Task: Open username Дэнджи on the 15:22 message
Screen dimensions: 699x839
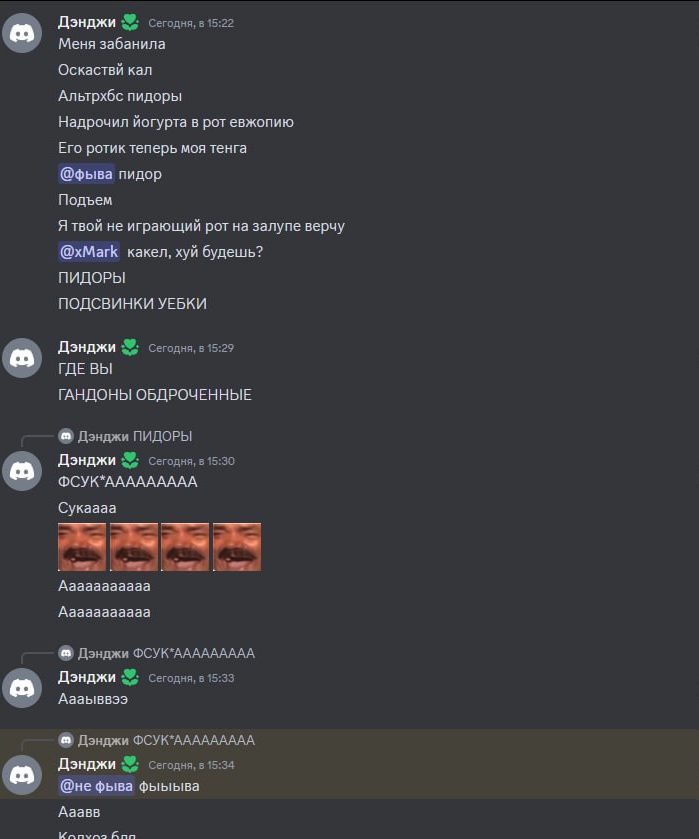Action: (x=87, y=22)
